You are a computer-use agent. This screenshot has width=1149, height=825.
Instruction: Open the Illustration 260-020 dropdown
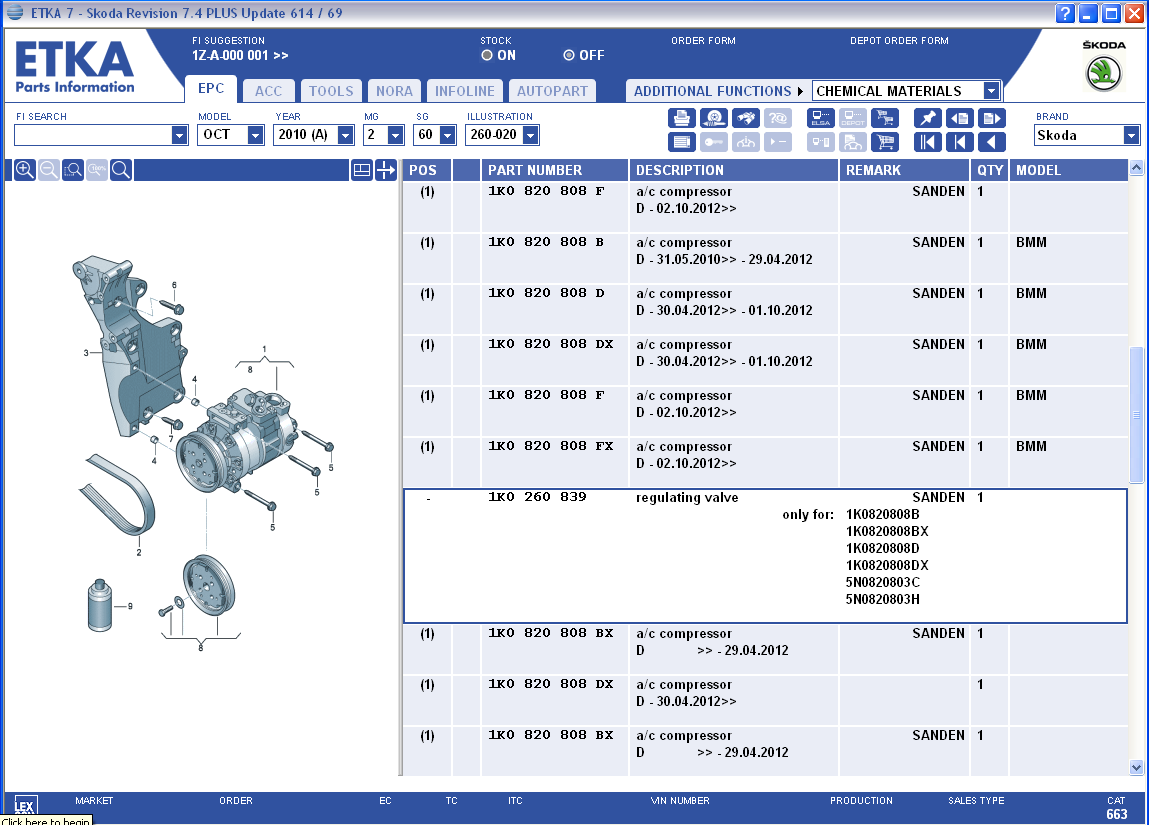531,135
